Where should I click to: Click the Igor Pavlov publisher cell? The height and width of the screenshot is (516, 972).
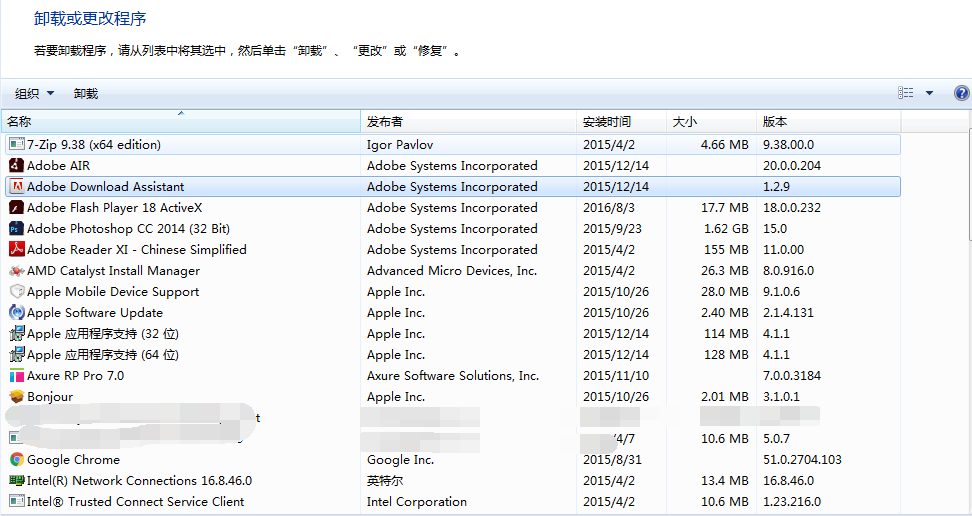tap(400, 145)
